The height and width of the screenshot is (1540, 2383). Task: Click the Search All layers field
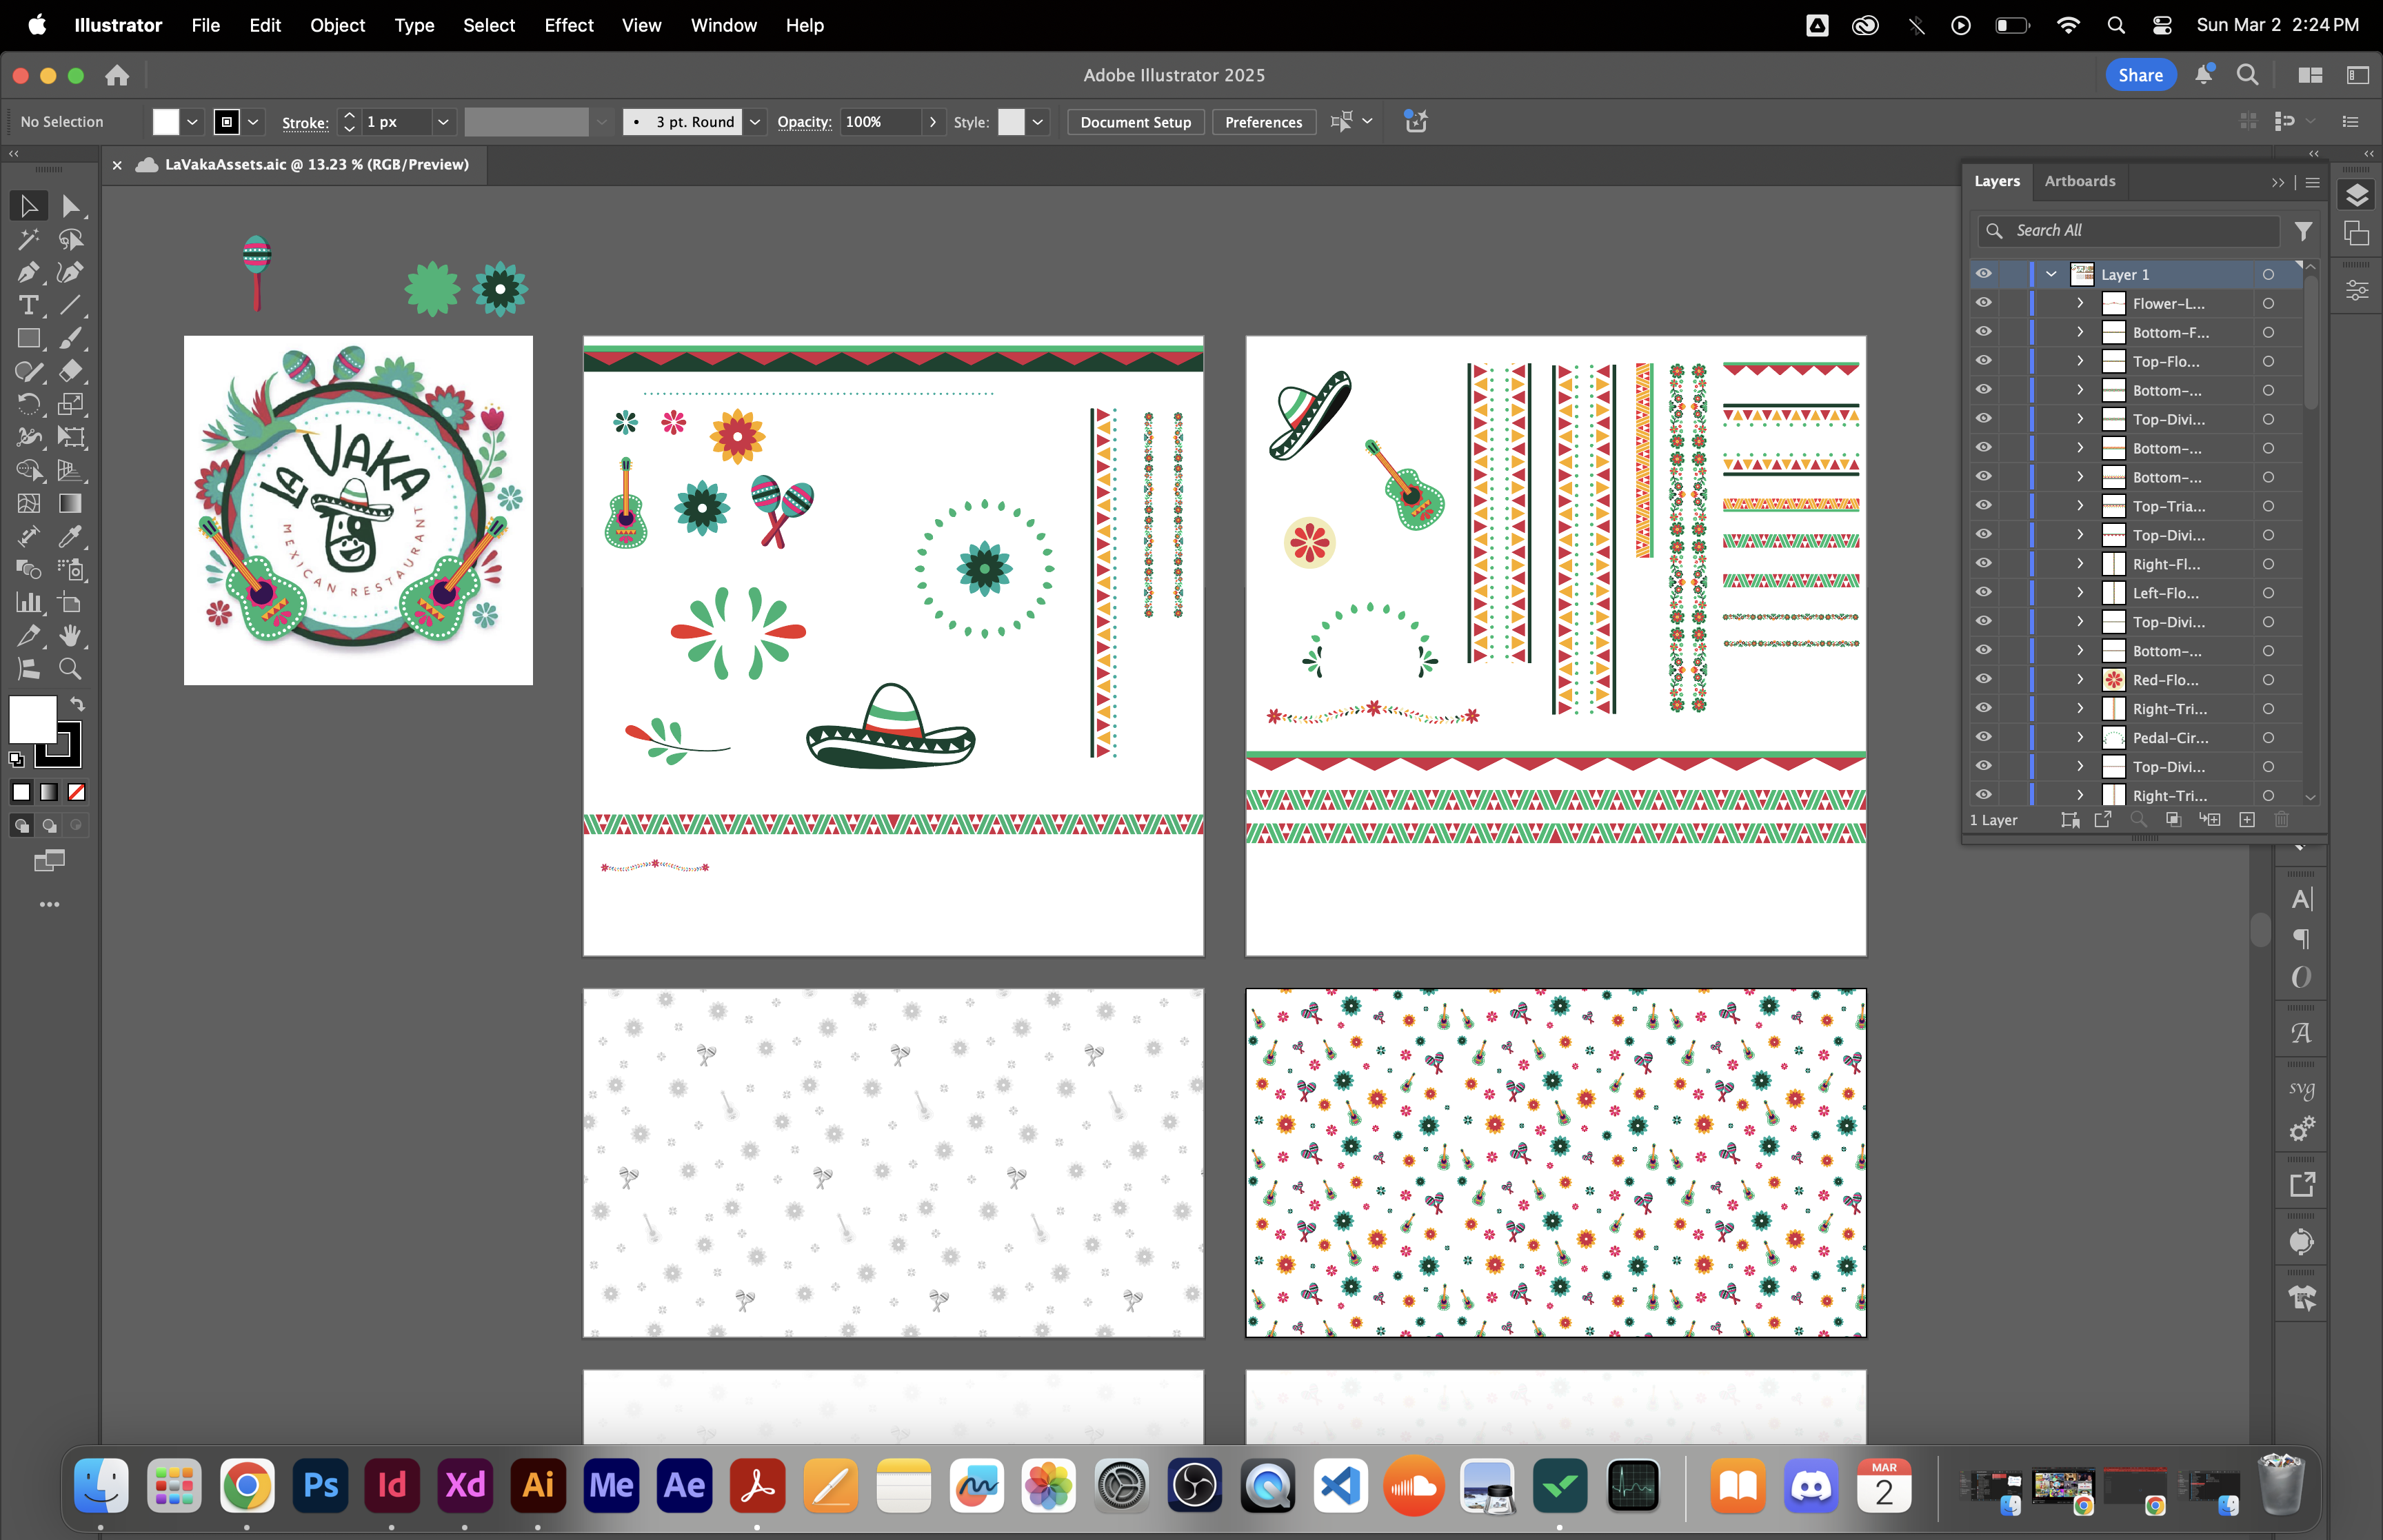pos(2140,231)
